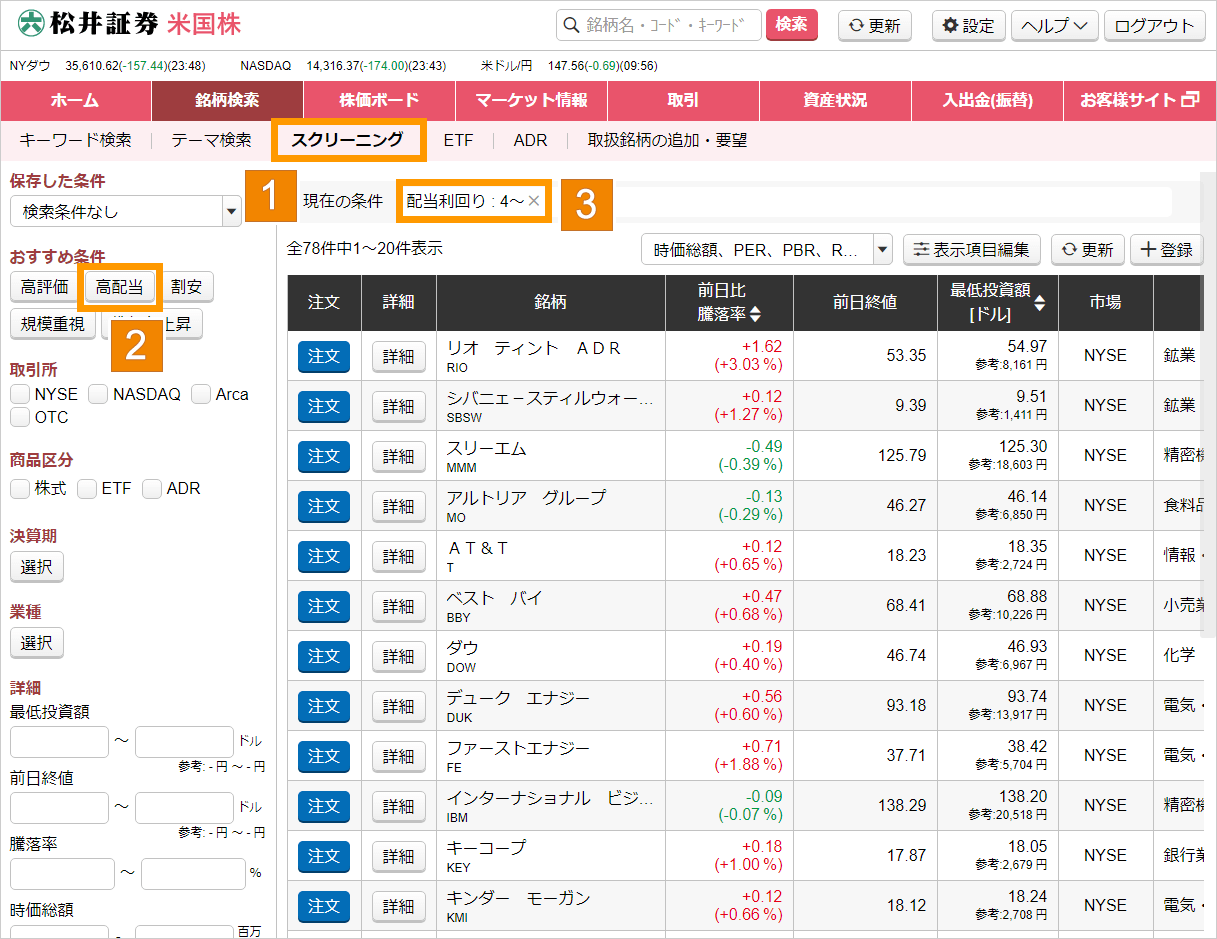The height and width of the screenshot is (939, 1217).
Task: Enable the ETF product type checkbox
Action: tap(87, 489)
